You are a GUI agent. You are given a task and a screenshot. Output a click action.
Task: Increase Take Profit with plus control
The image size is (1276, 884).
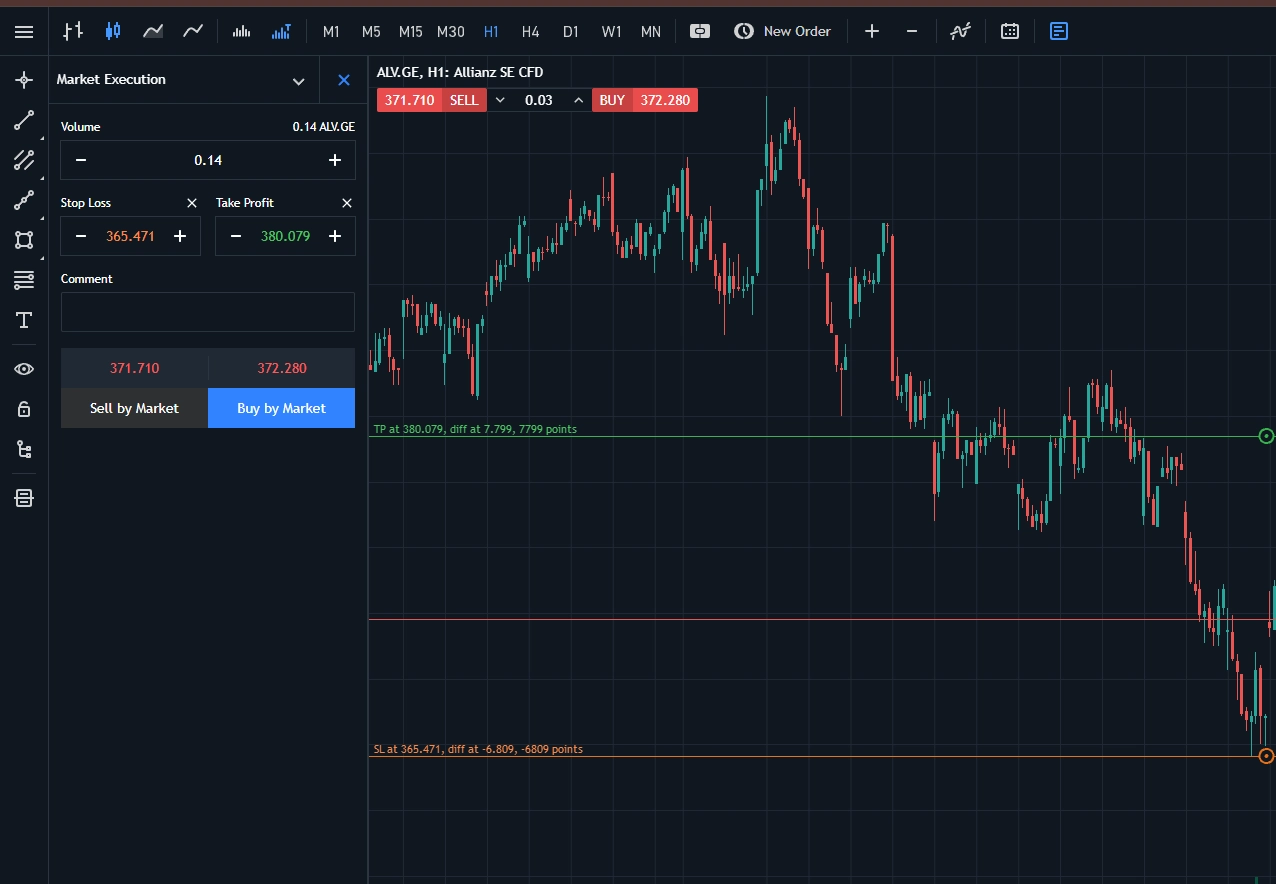point(335,236)
